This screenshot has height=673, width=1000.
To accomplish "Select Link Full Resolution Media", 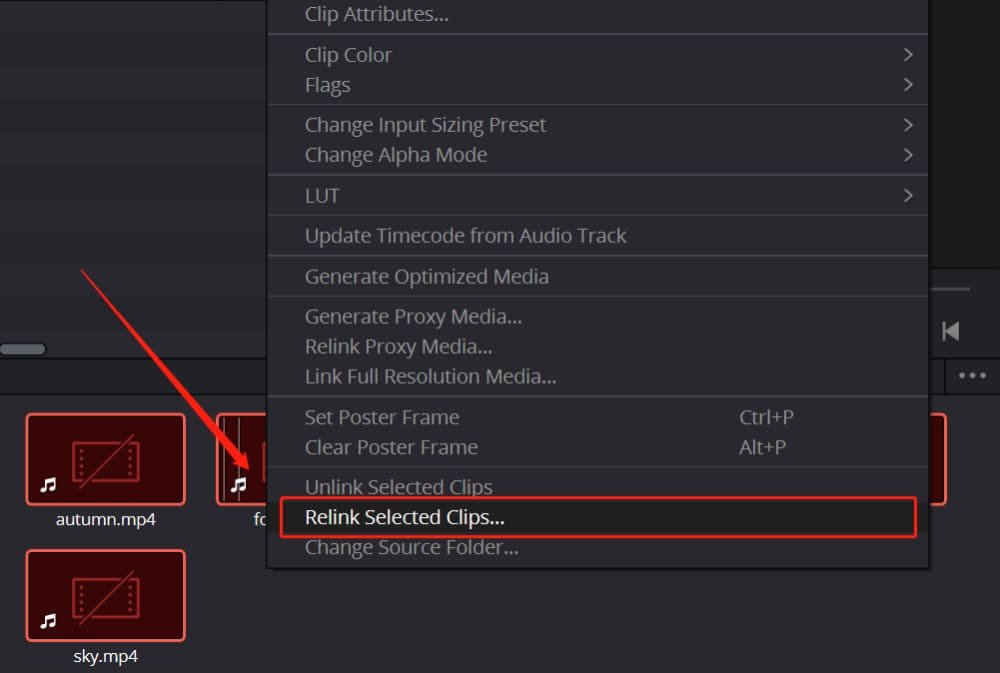I will [430, 377].
